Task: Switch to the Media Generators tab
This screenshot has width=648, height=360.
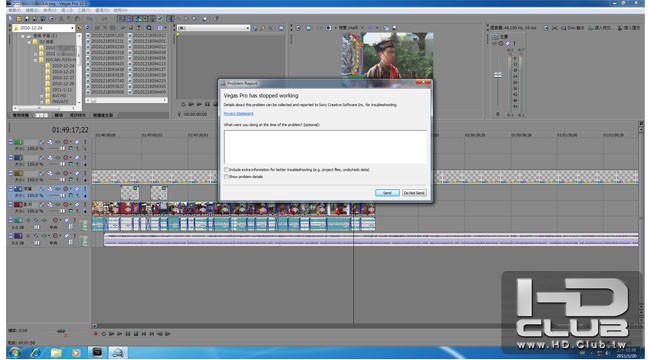Action: click(x=103, y=115)
